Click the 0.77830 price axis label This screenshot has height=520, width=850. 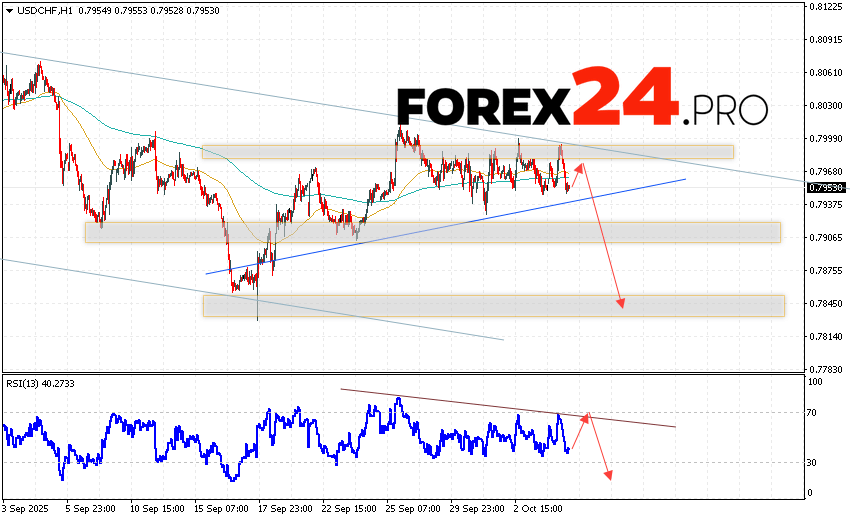pyautogui.click(x=826, y=369)
